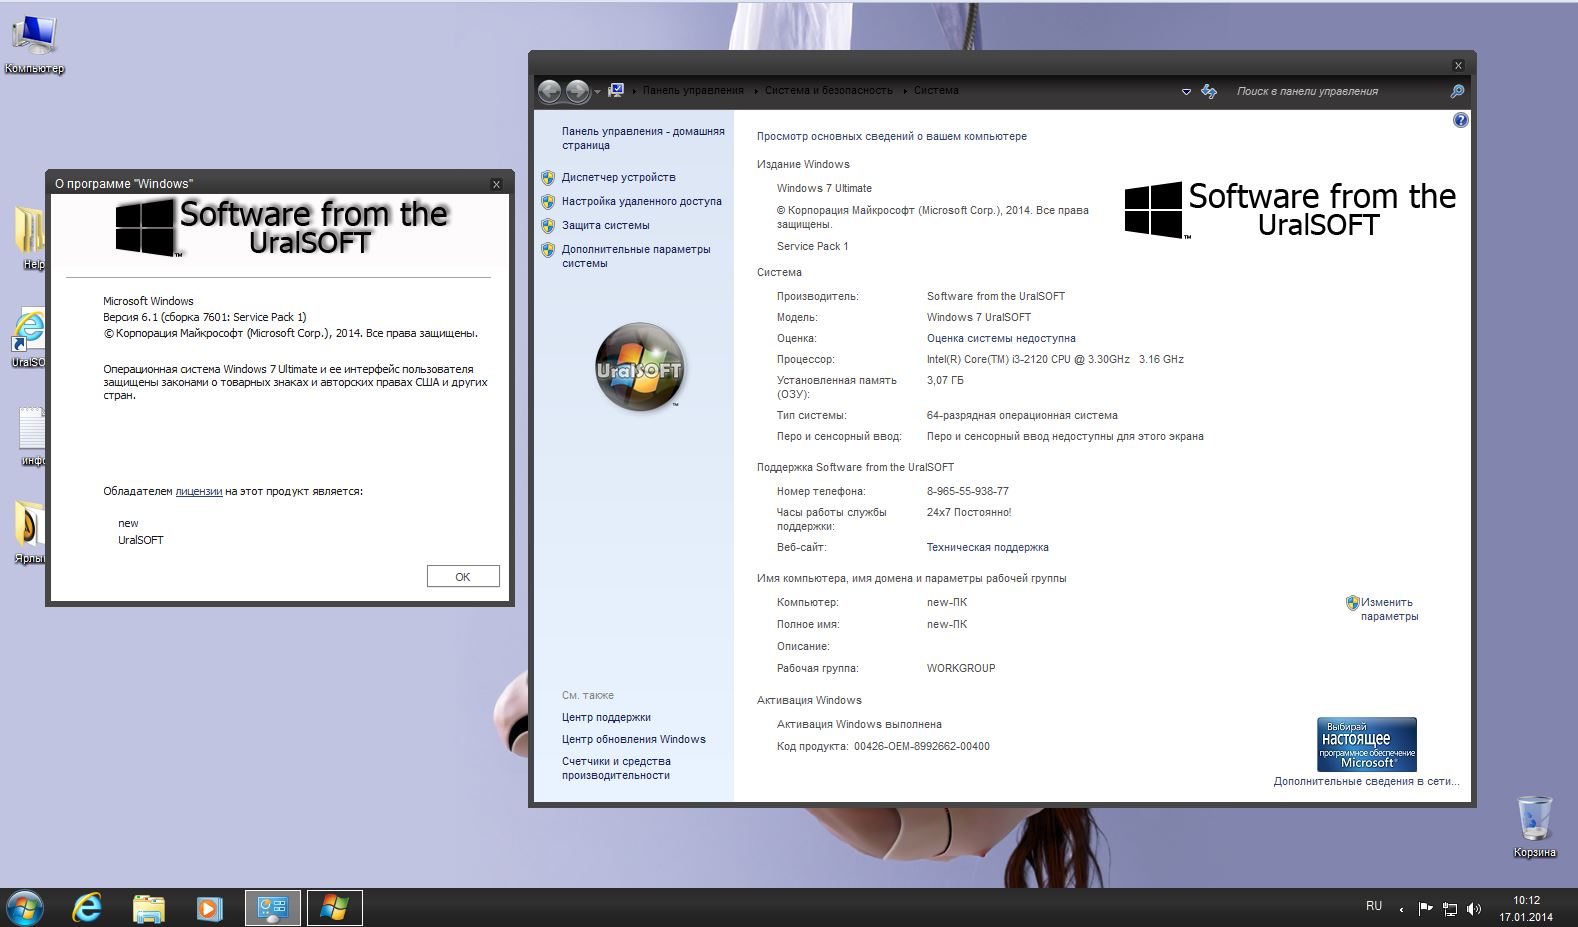Open Windows Explorer folder icon on taskbar
The height and width of the screenshot is (927, 1578).
[149, 908]
